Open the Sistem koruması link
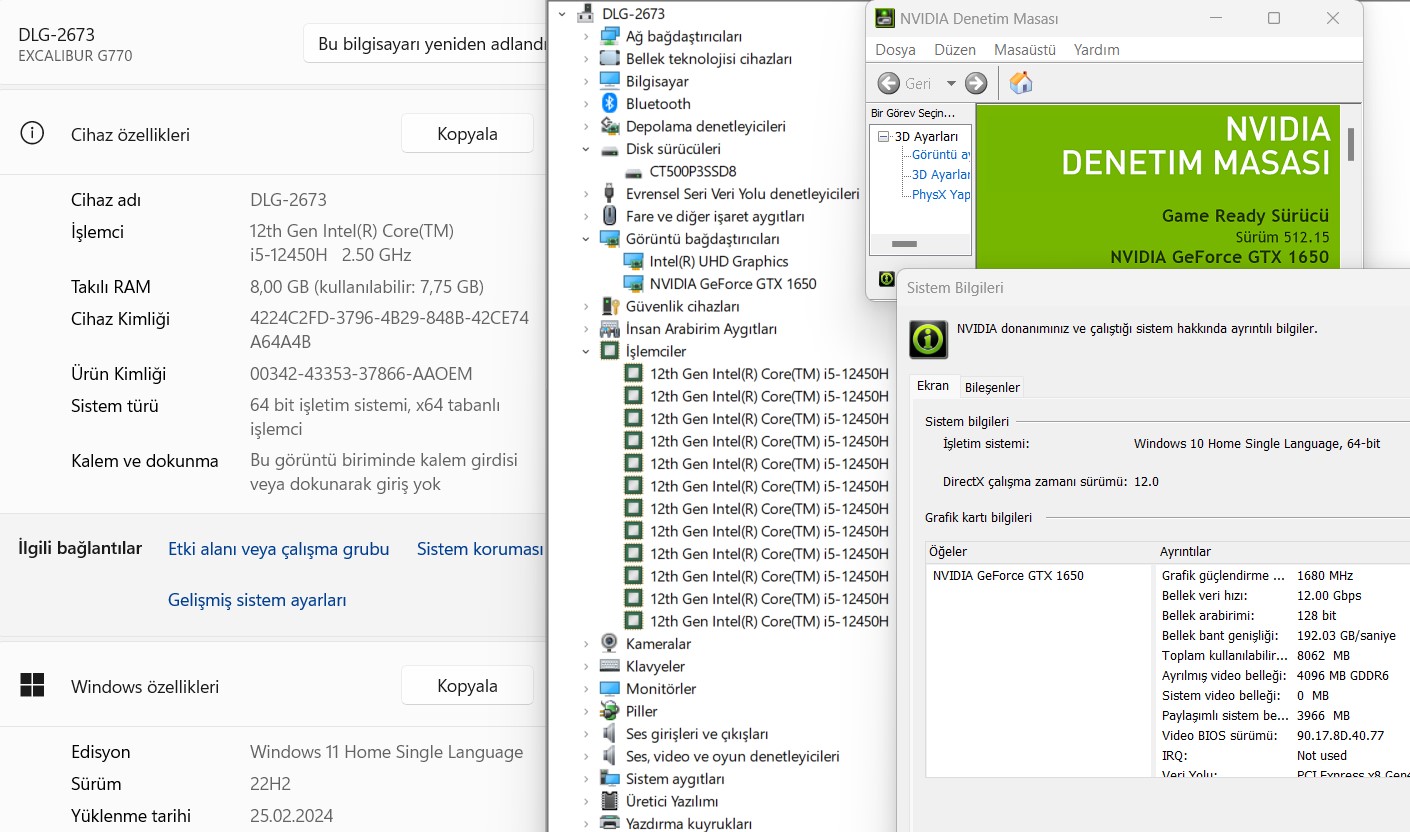The image size is (1410, 832). tap(480, 549)
